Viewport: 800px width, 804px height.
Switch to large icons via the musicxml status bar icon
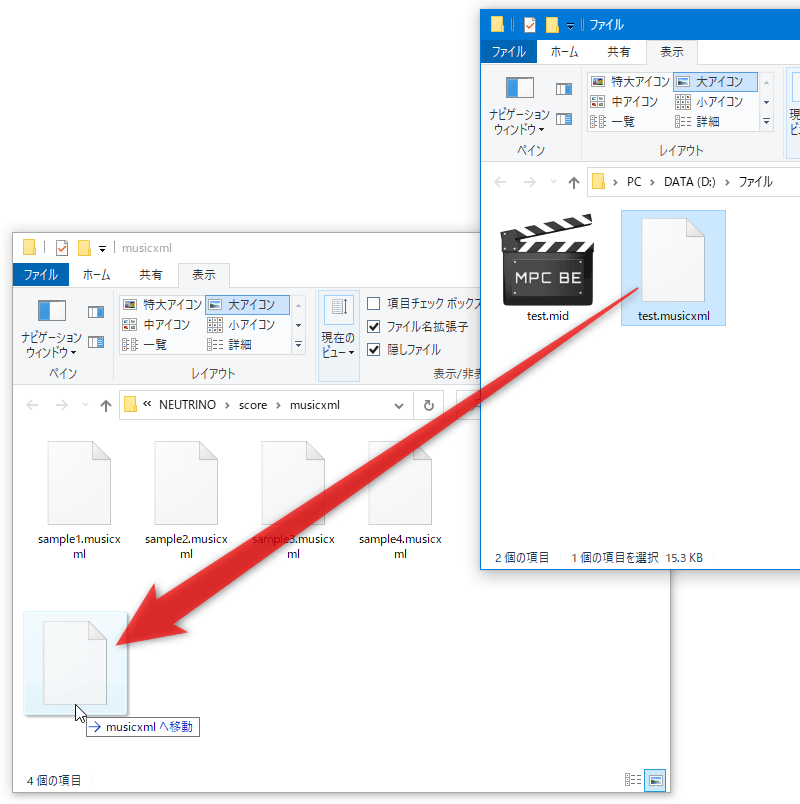(x=655, y=780)
